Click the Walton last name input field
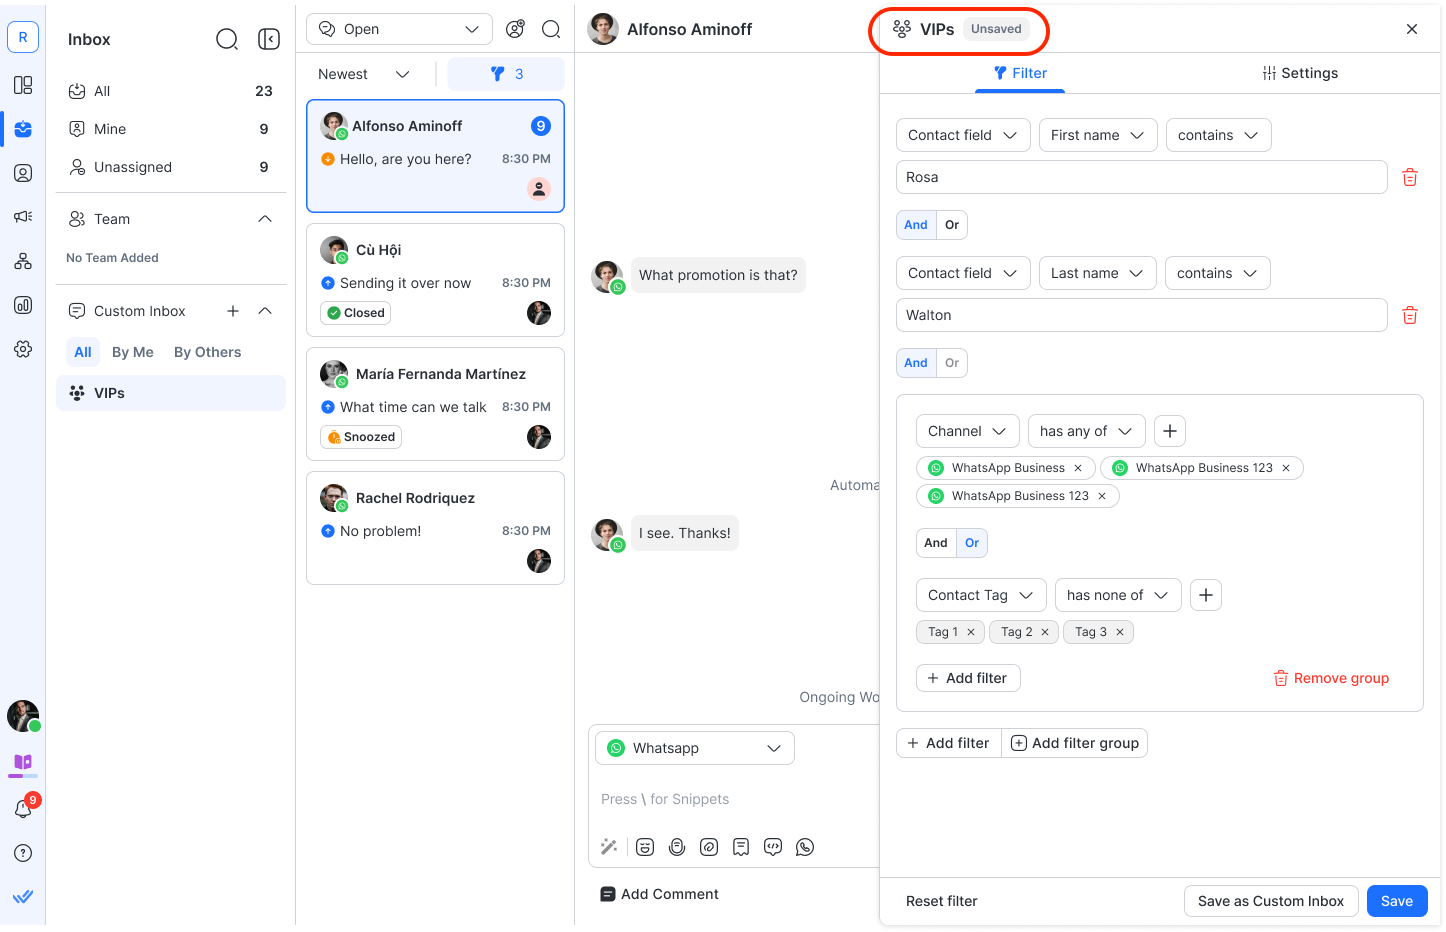The image size is (1446, 932). coord(1141,315)
